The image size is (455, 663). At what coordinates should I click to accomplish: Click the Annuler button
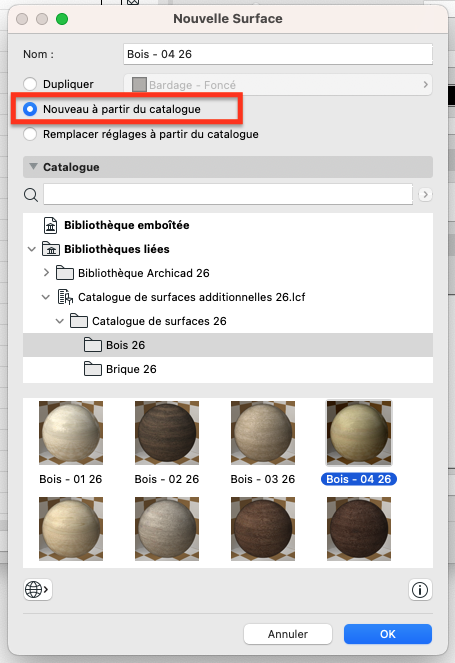(x=288, y=634)
